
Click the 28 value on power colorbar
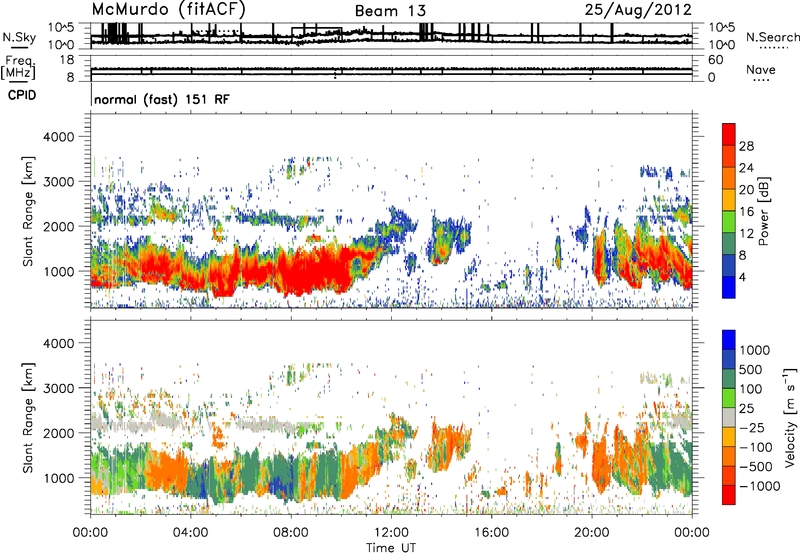coord(746,146)
